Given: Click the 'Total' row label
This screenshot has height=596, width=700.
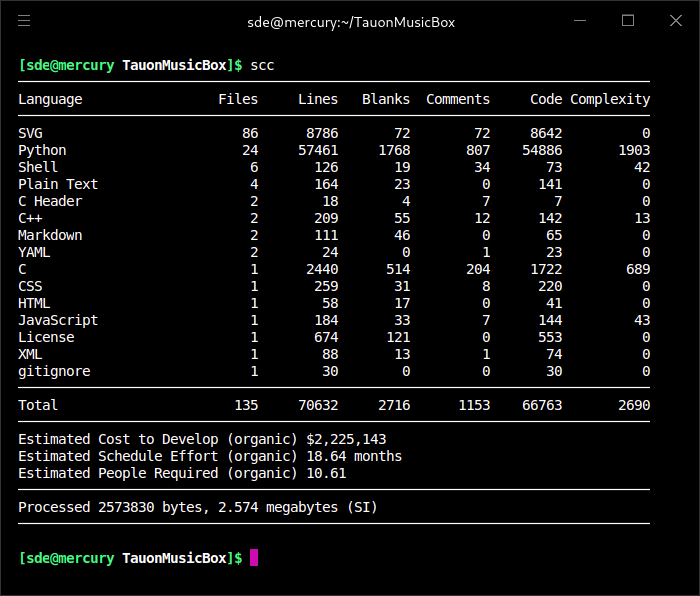Looking at the screenshot, I should (38, 404).
